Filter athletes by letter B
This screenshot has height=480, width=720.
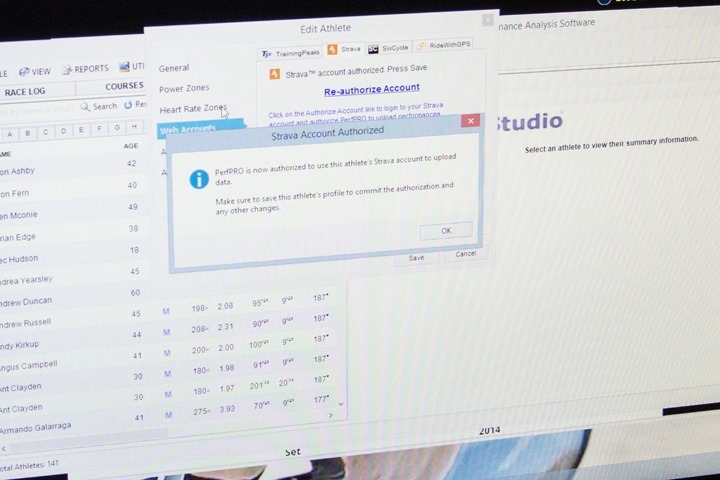(x=28, y=133)
